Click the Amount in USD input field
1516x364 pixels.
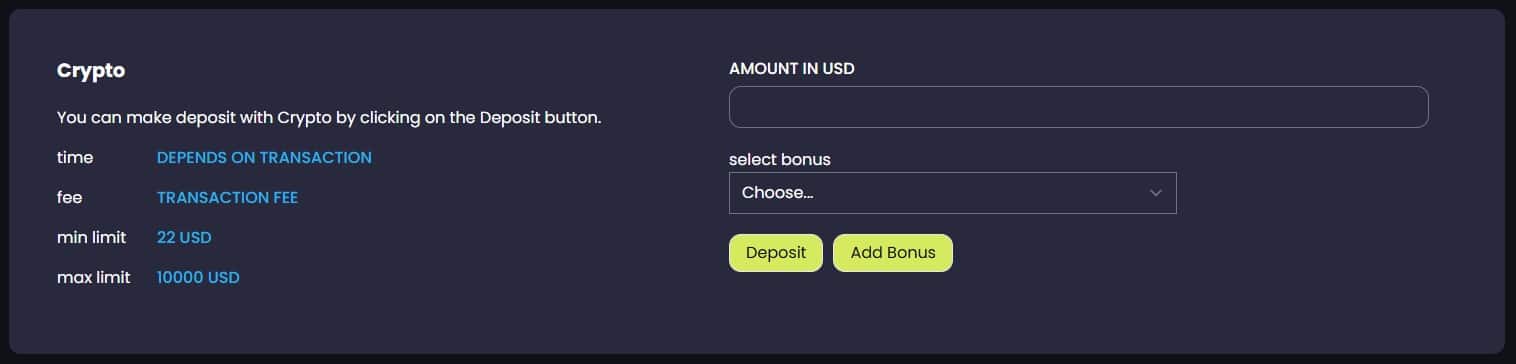pos(1078,107)
